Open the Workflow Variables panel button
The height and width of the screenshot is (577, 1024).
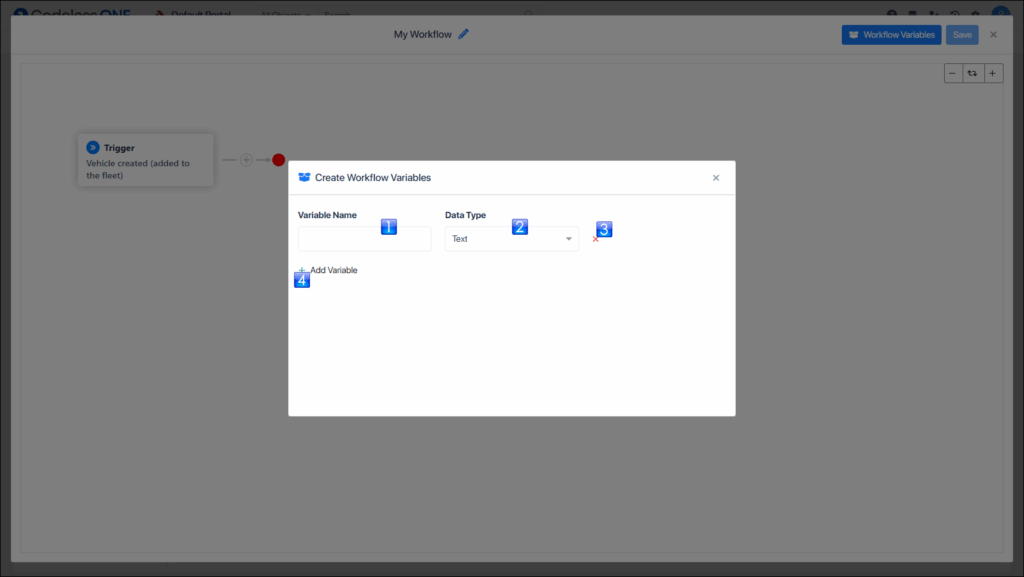point(890,33)
